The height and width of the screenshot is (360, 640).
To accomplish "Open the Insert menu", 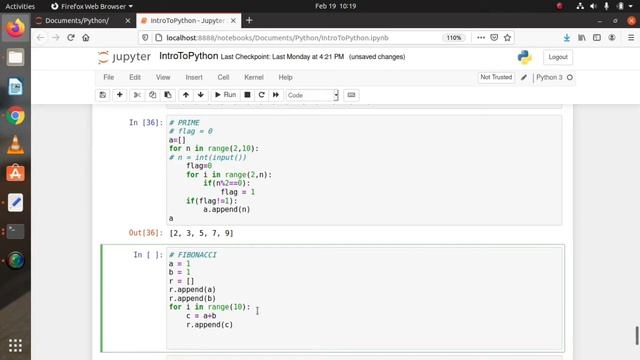I will pyautogui.click(x=194, y=77).
